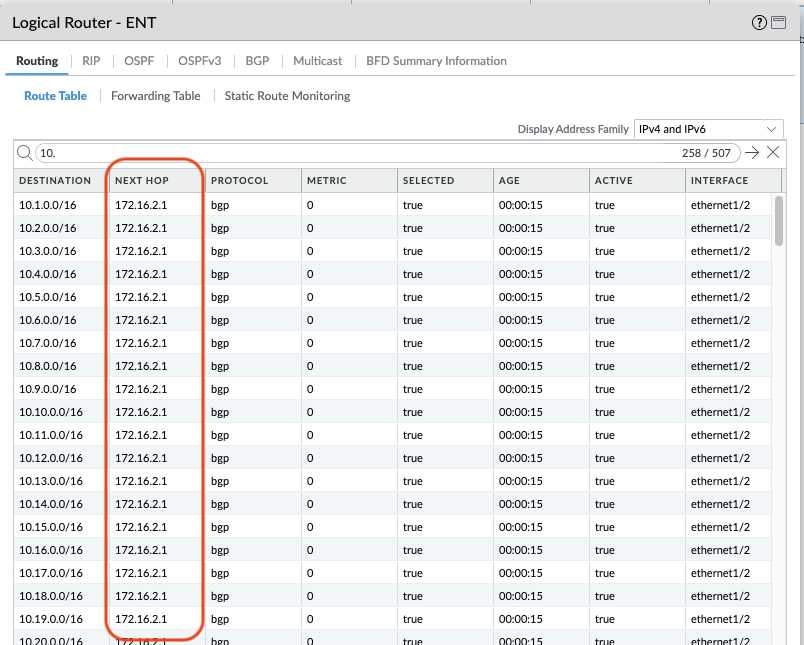Click the window maximize icon in header
The image size is (804, 645).
778,23
